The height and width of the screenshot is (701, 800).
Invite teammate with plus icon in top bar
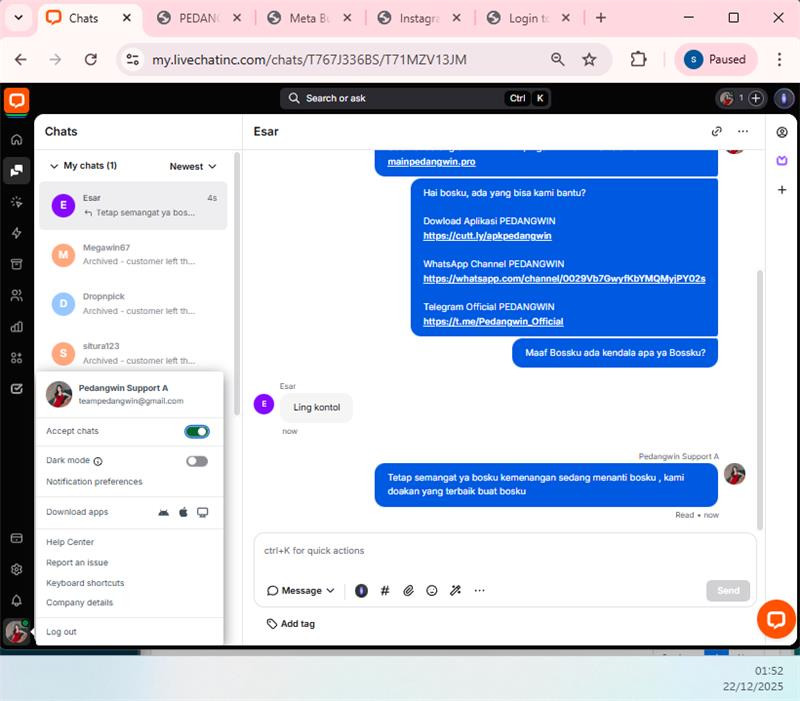tap(756, 98)
